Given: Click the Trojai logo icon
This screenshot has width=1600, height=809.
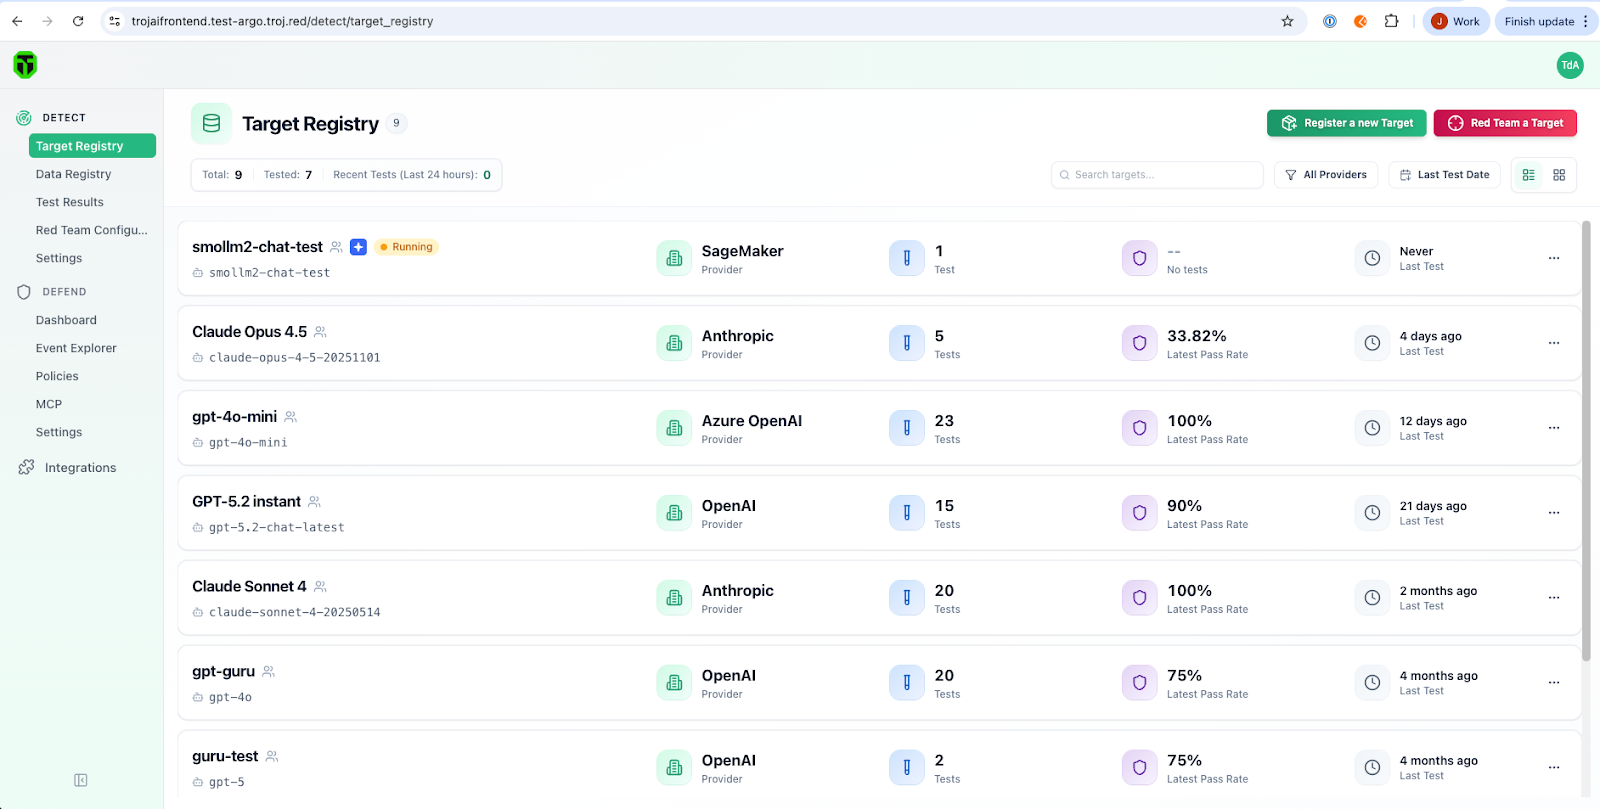Looking at the screenshot, I should 25,65.
